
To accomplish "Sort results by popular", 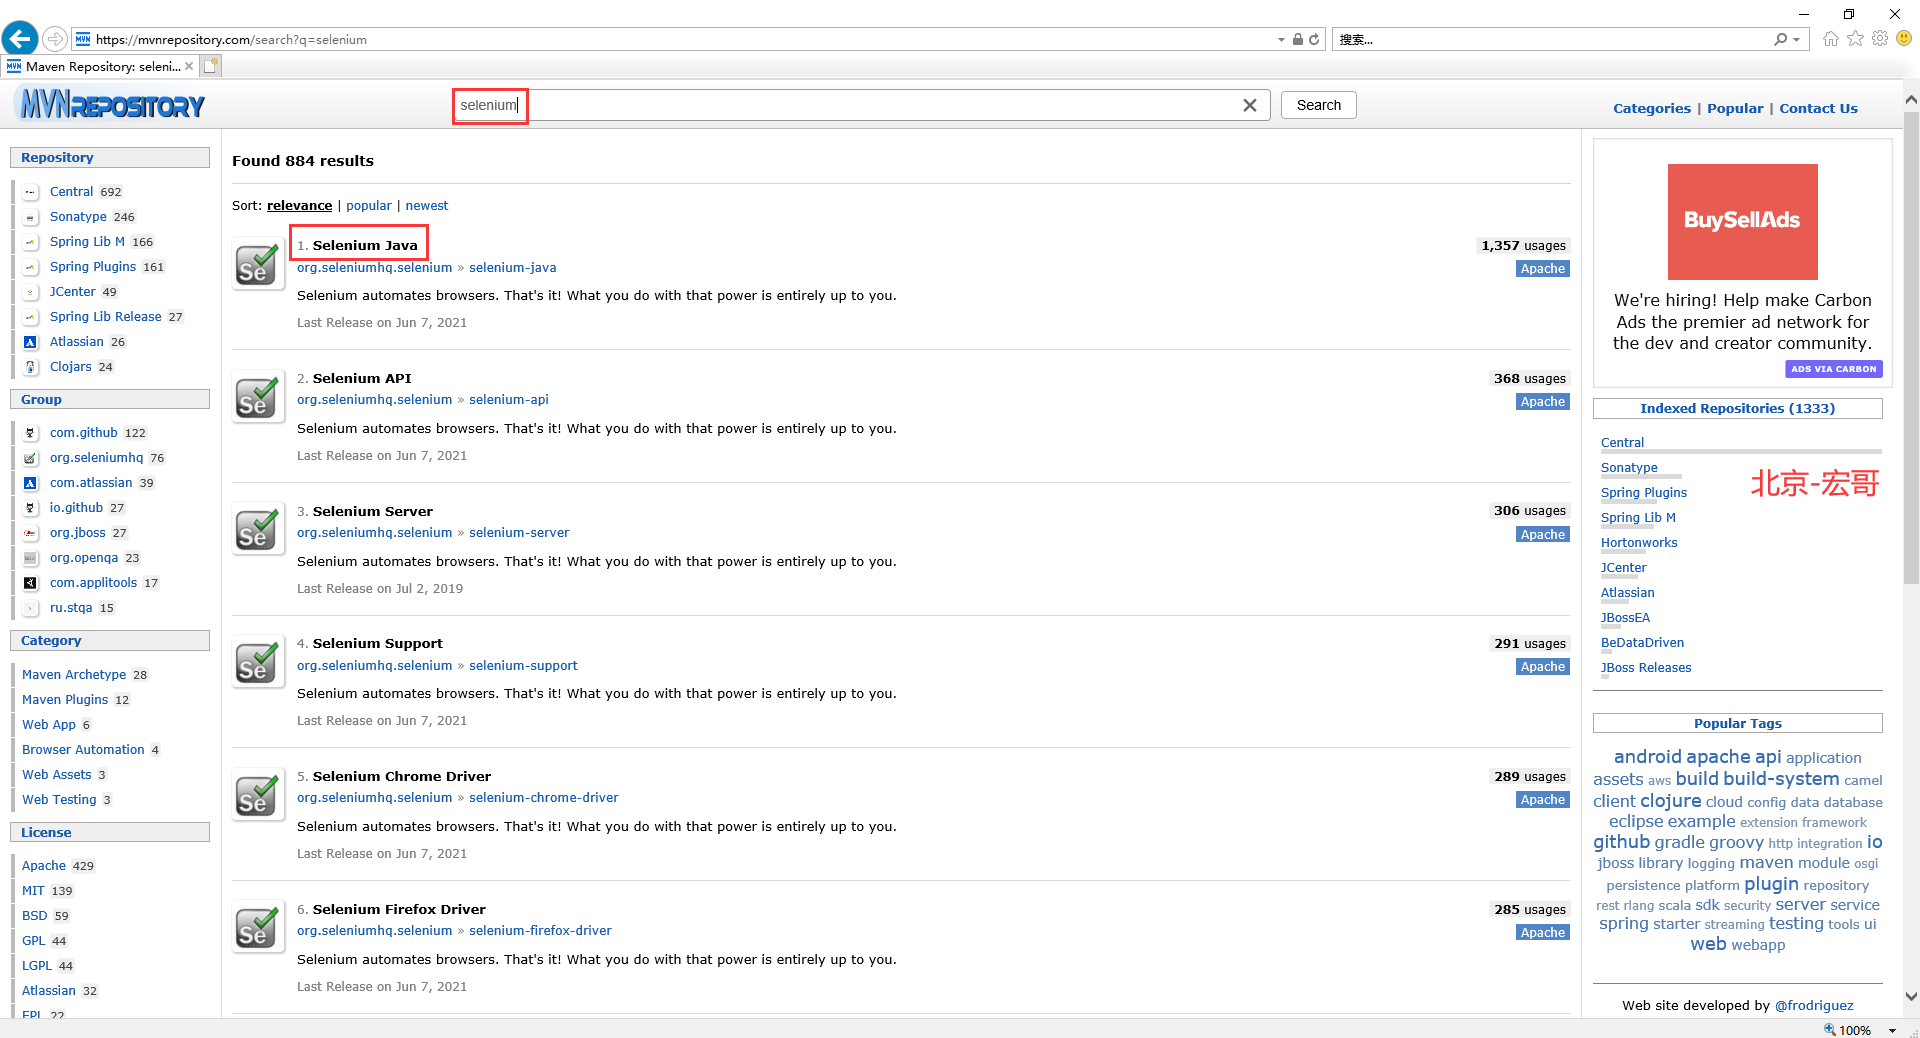I will click(x=368, y=205).
